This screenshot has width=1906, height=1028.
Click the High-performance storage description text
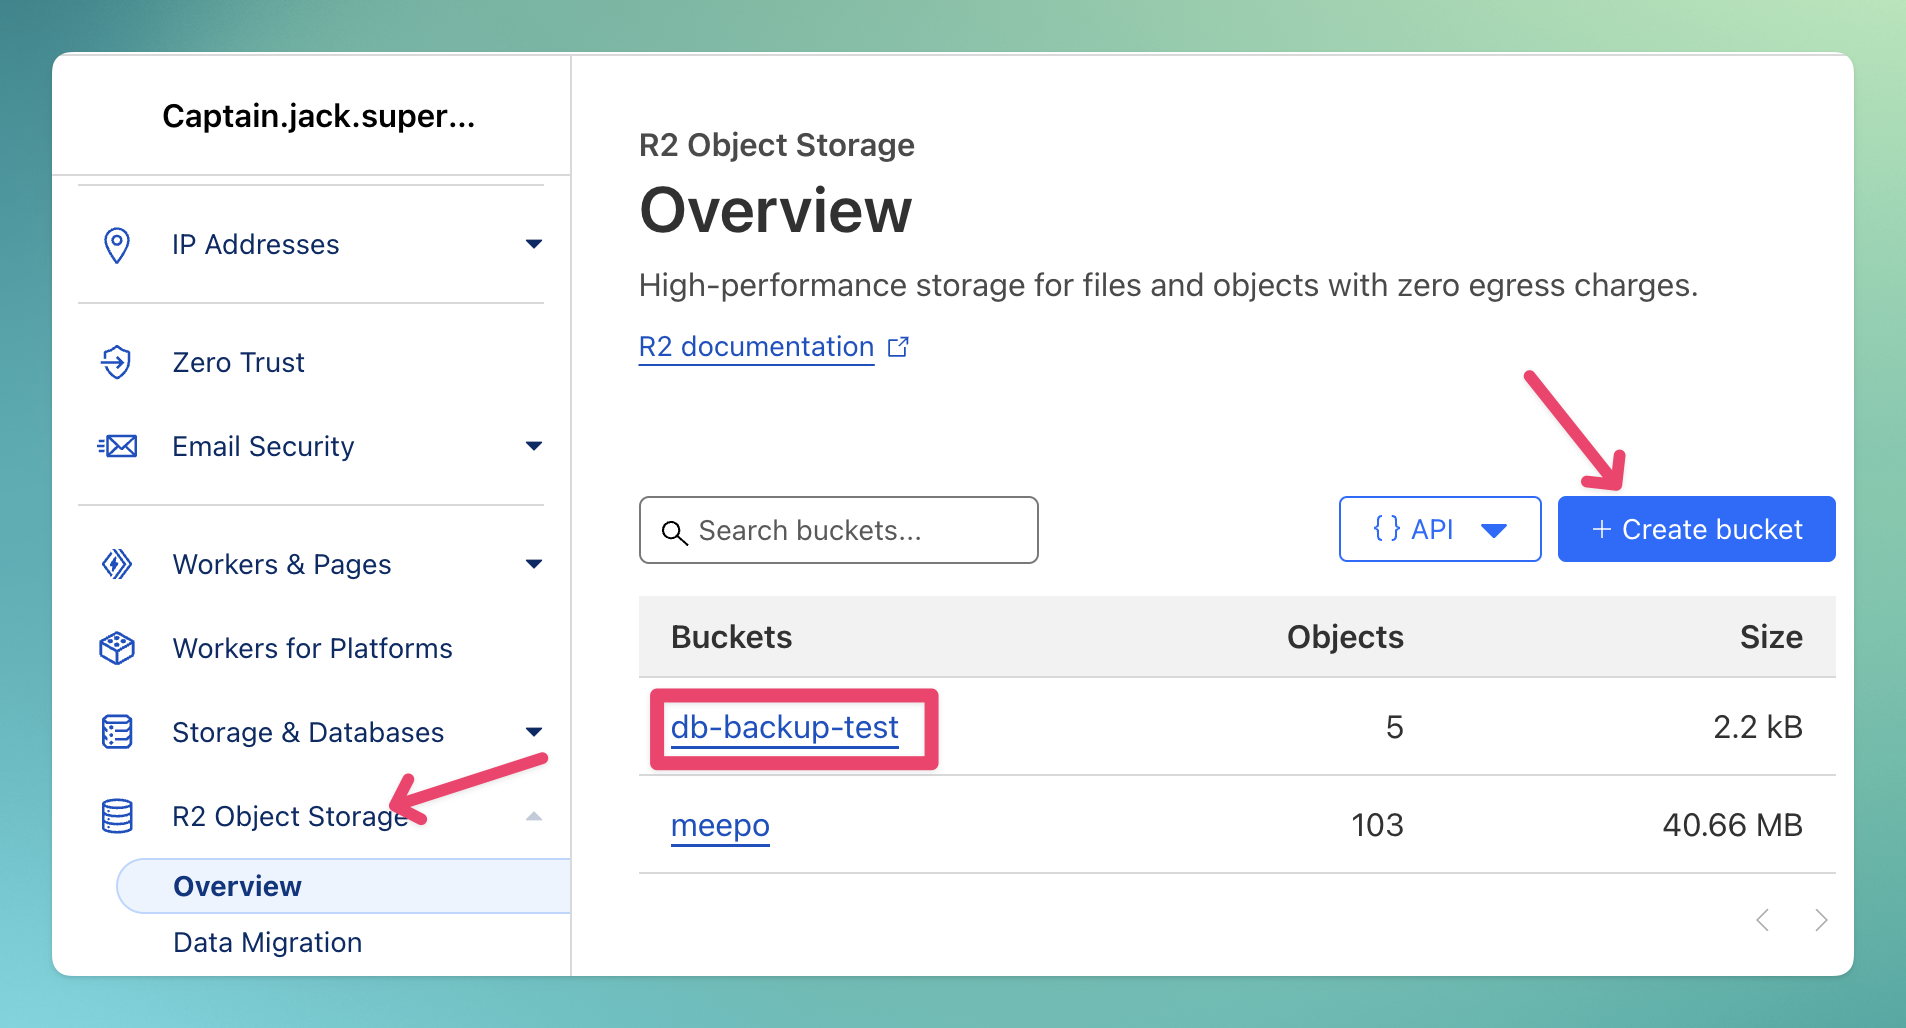[1168, 286]
